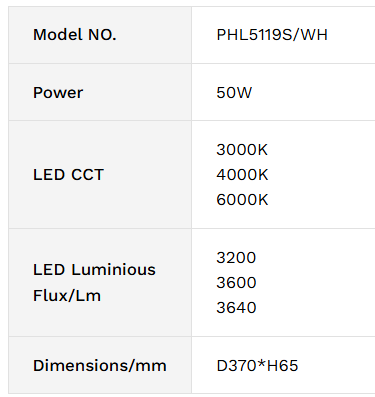This screenshot has width=375, height=397.
Task: Select the 3600 lumen value
Action: pyautogui.click(x=236, y=283)
